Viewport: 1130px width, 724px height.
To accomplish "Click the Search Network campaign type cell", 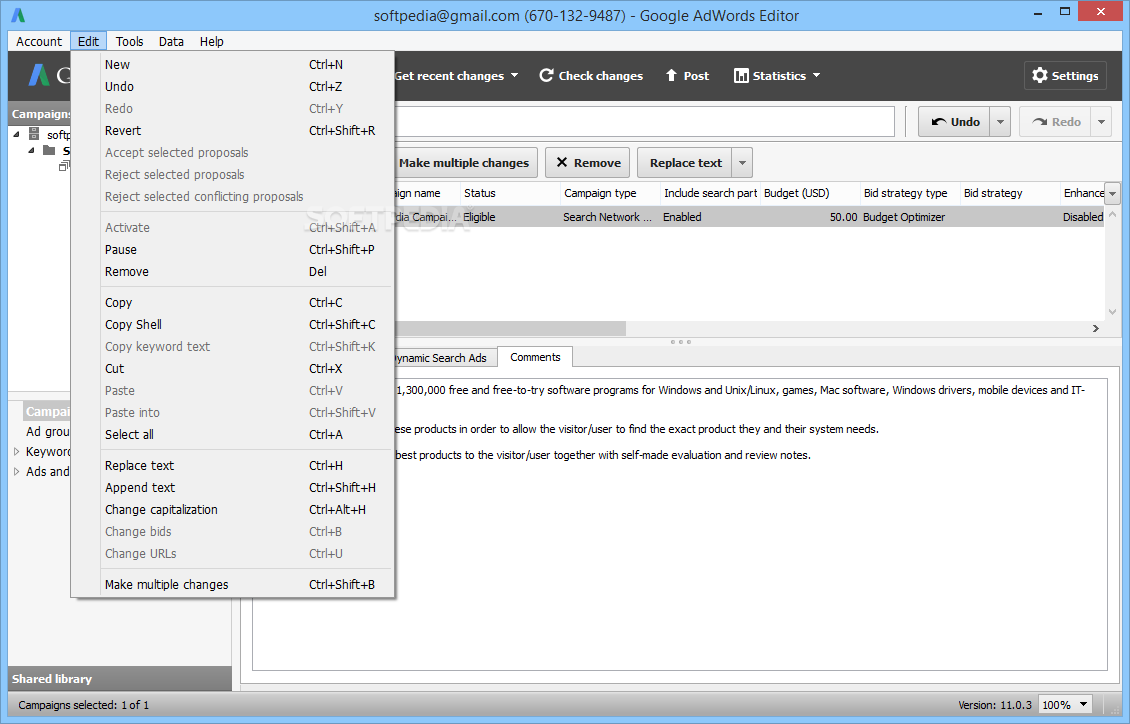I will 610,217.
